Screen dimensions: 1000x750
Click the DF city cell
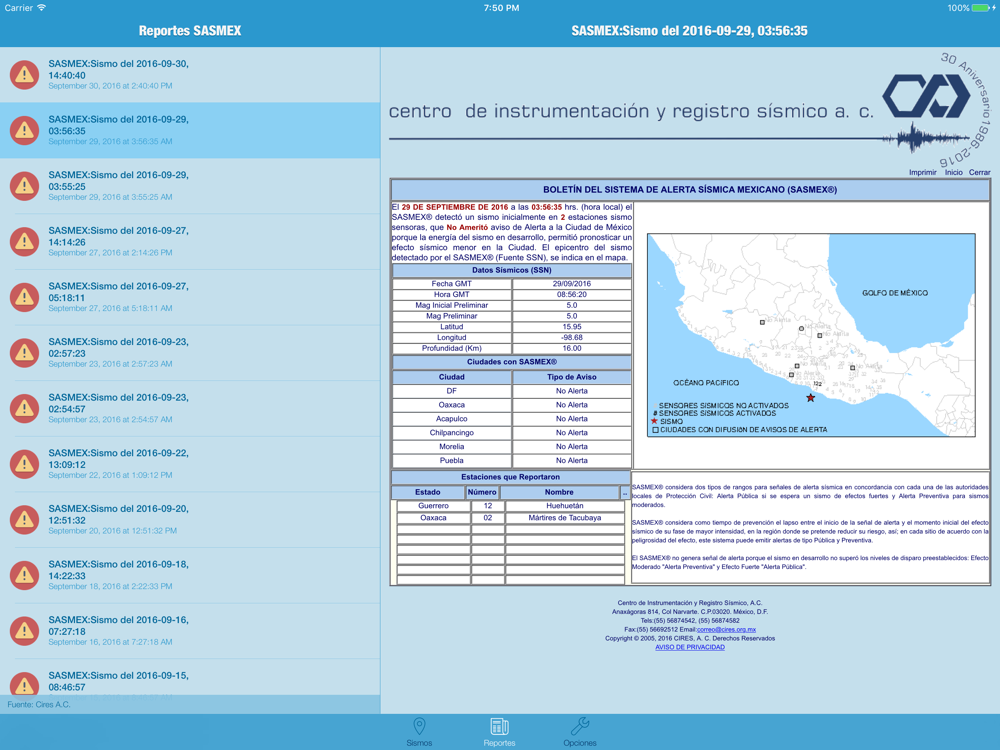click(452, 391)
